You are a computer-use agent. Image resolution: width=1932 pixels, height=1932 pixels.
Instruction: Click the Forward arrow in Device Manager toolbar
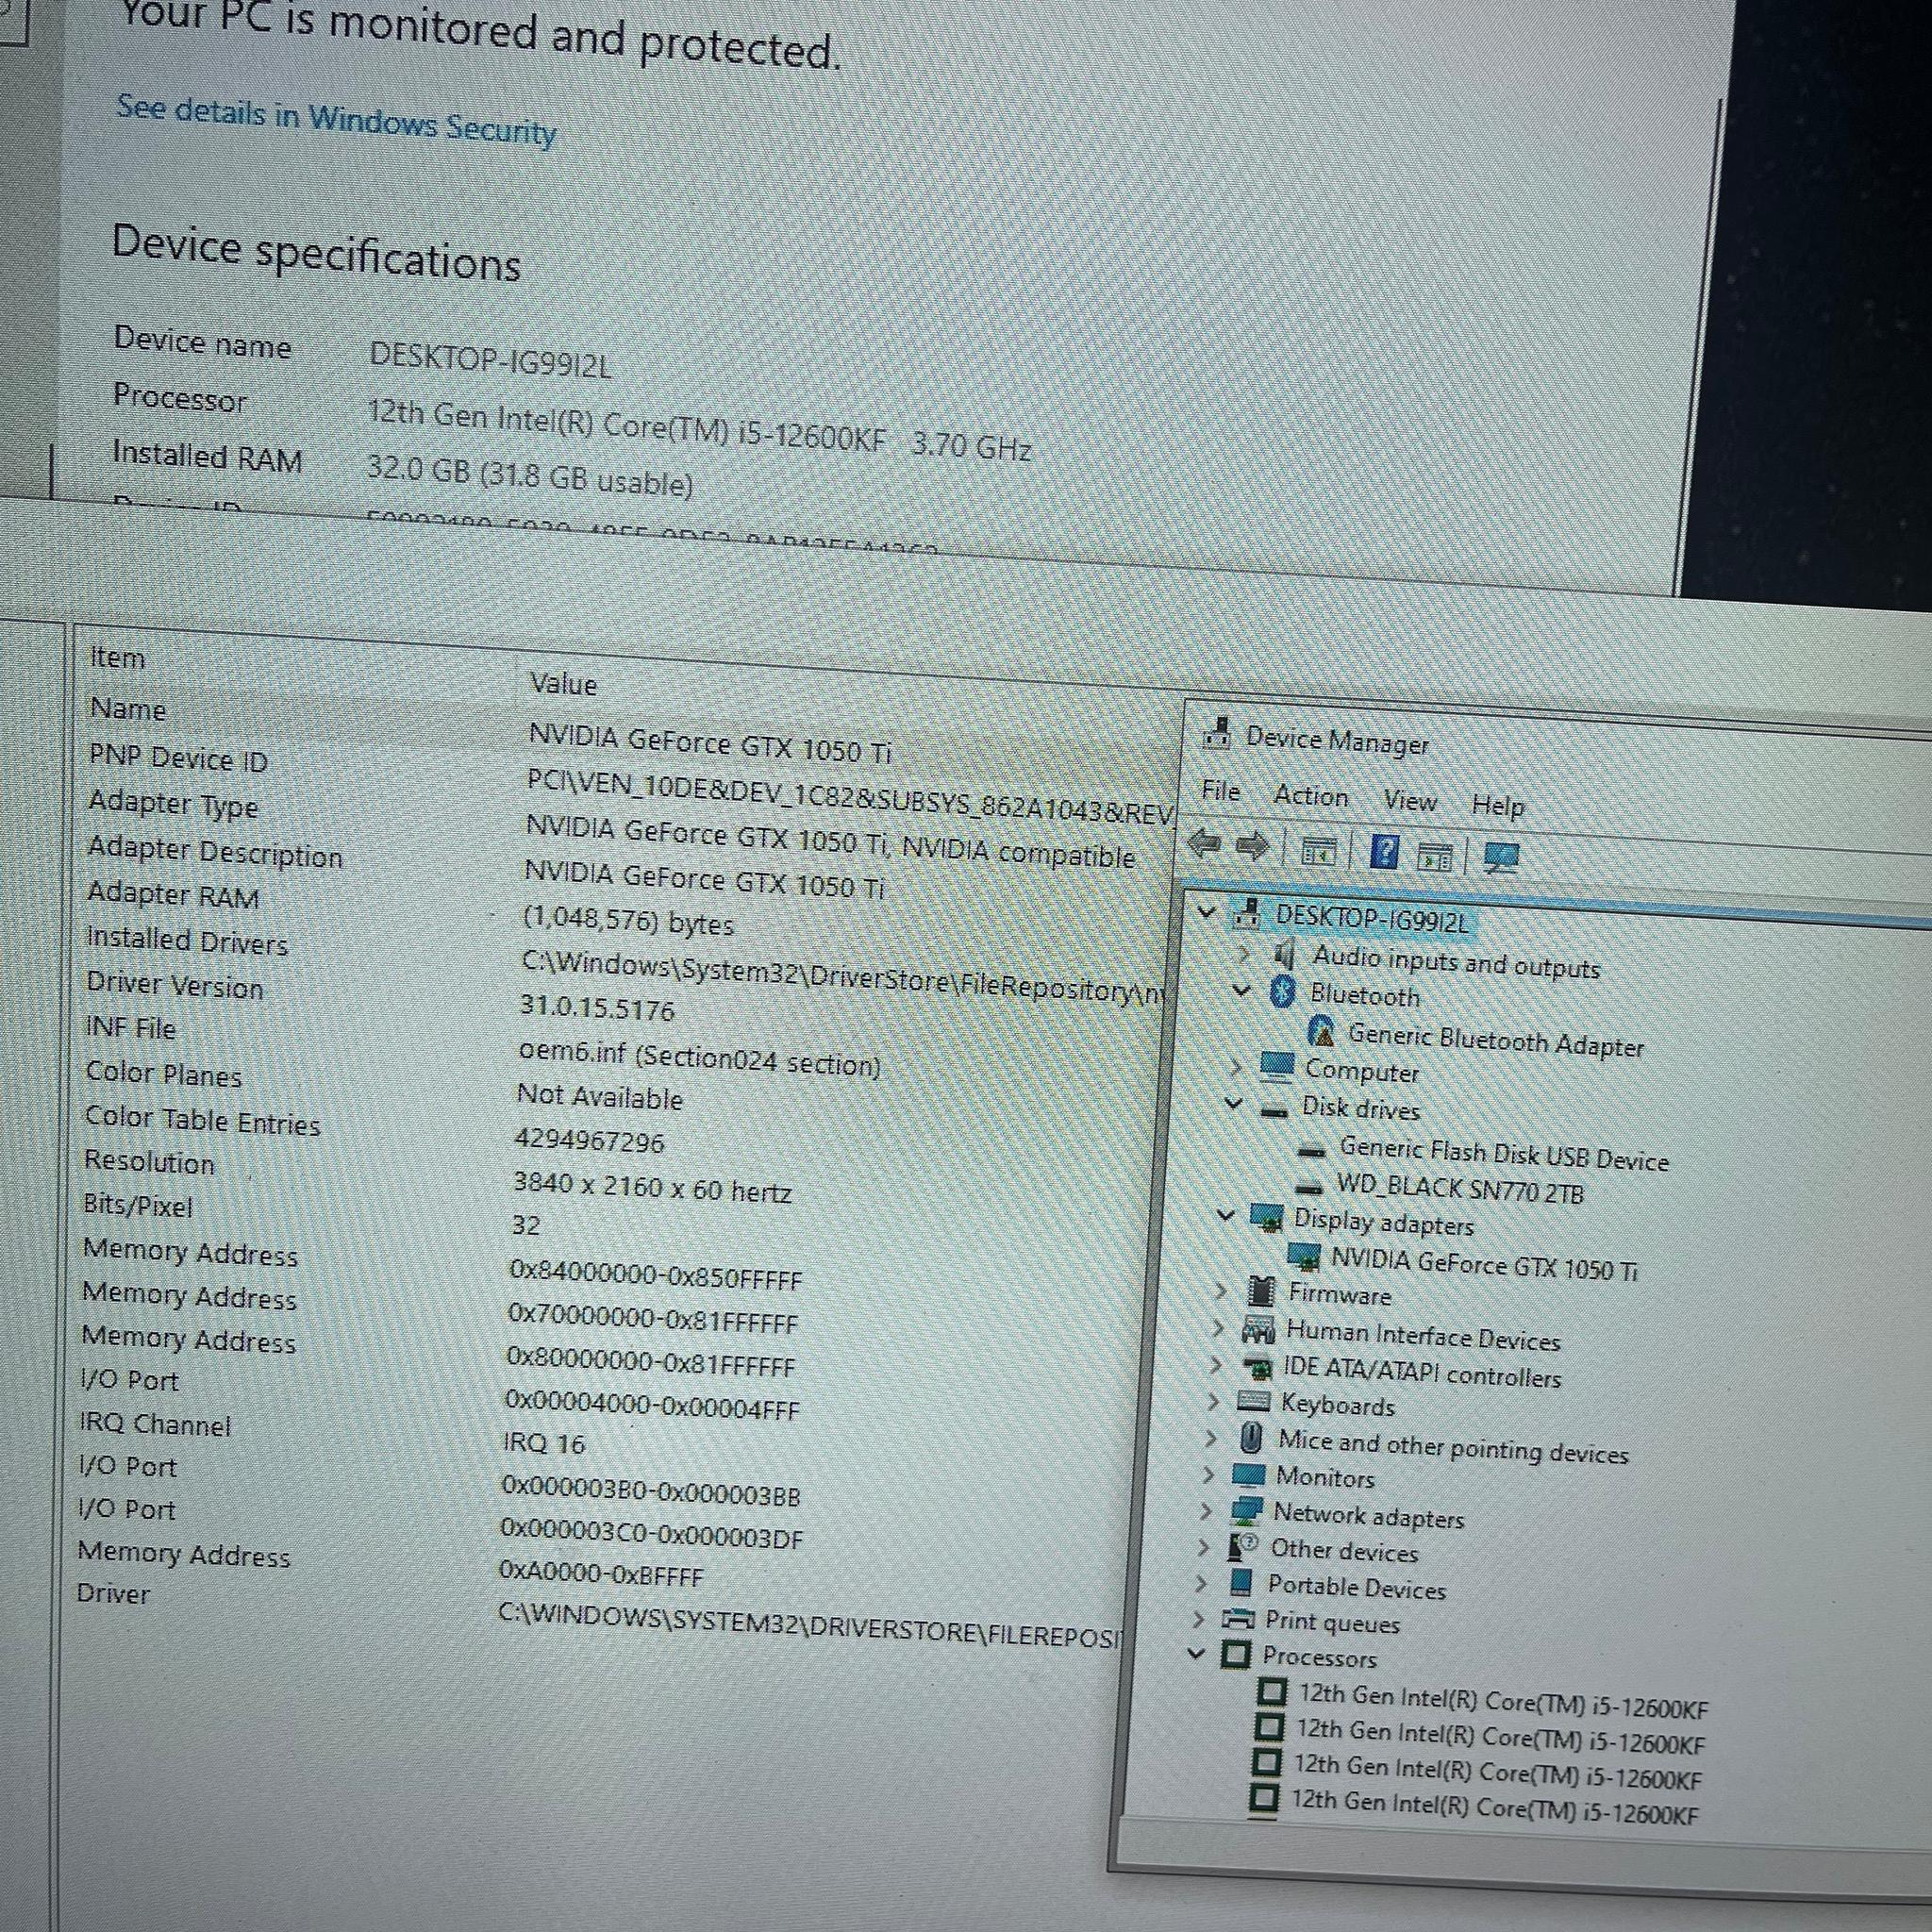[1252, 847]
